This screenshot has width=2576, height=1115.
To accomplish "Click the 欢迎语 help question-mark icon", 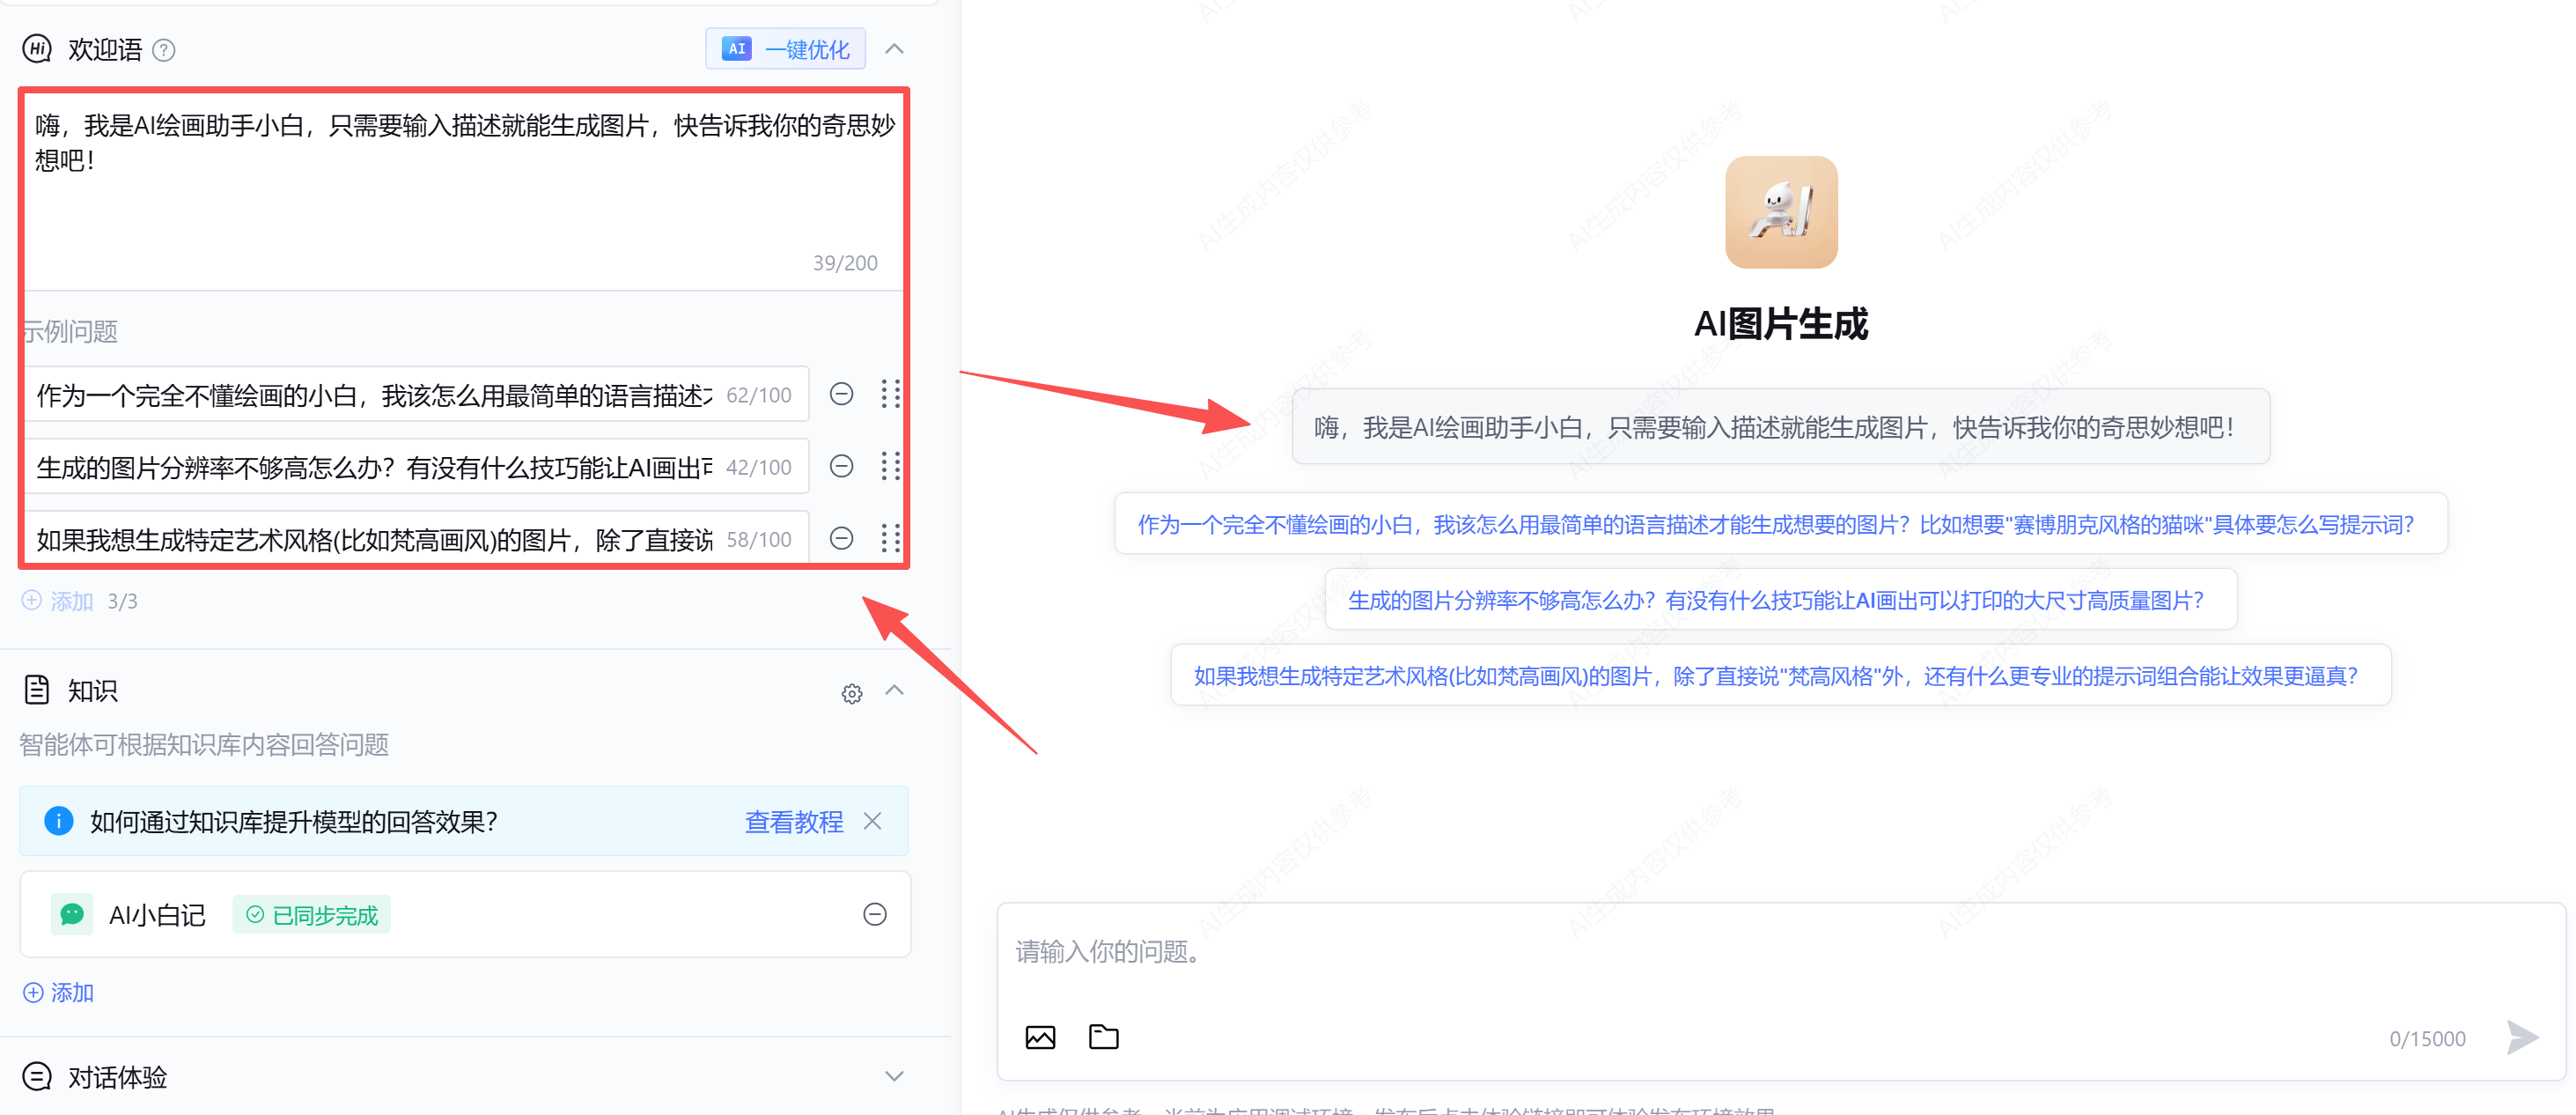I will (x=164, y=50).
